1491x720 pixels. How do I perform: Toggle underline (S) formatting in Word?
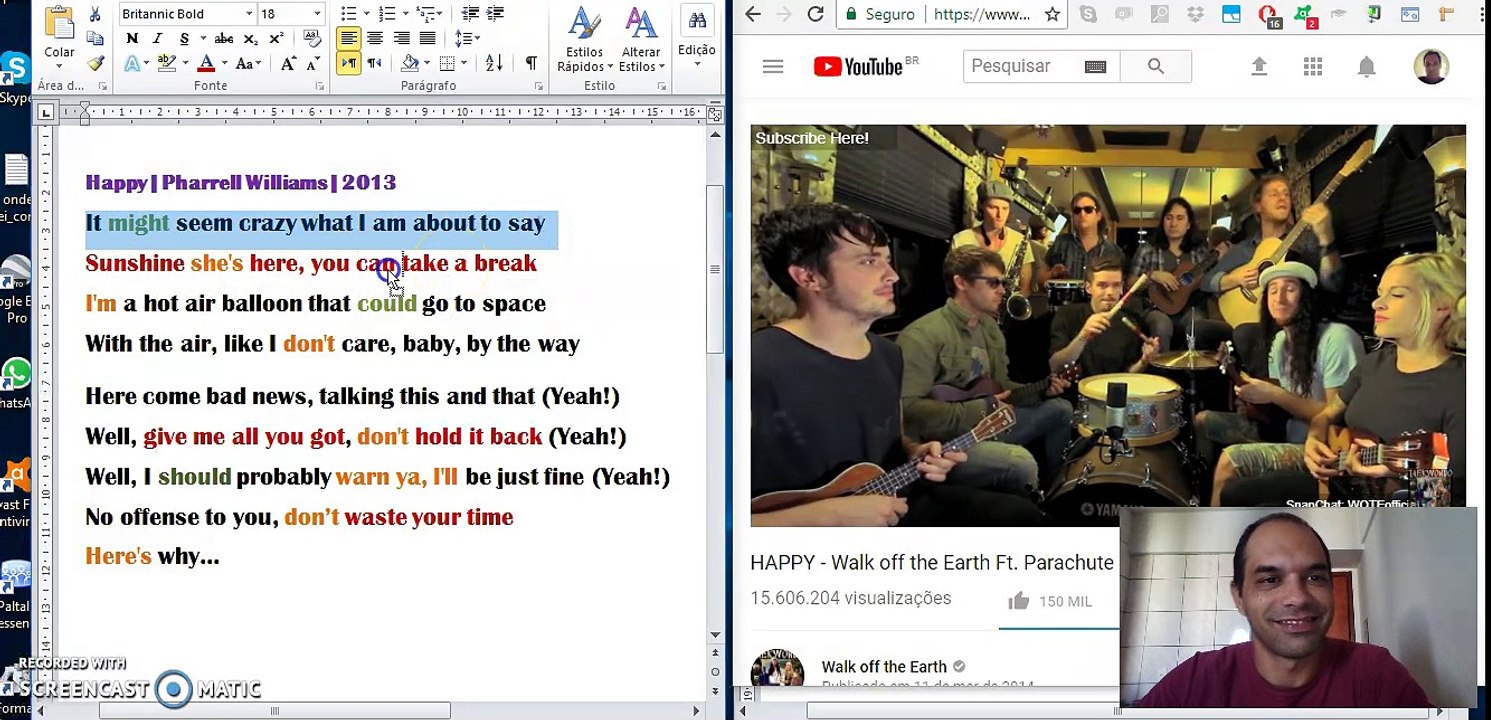point(184,38)
